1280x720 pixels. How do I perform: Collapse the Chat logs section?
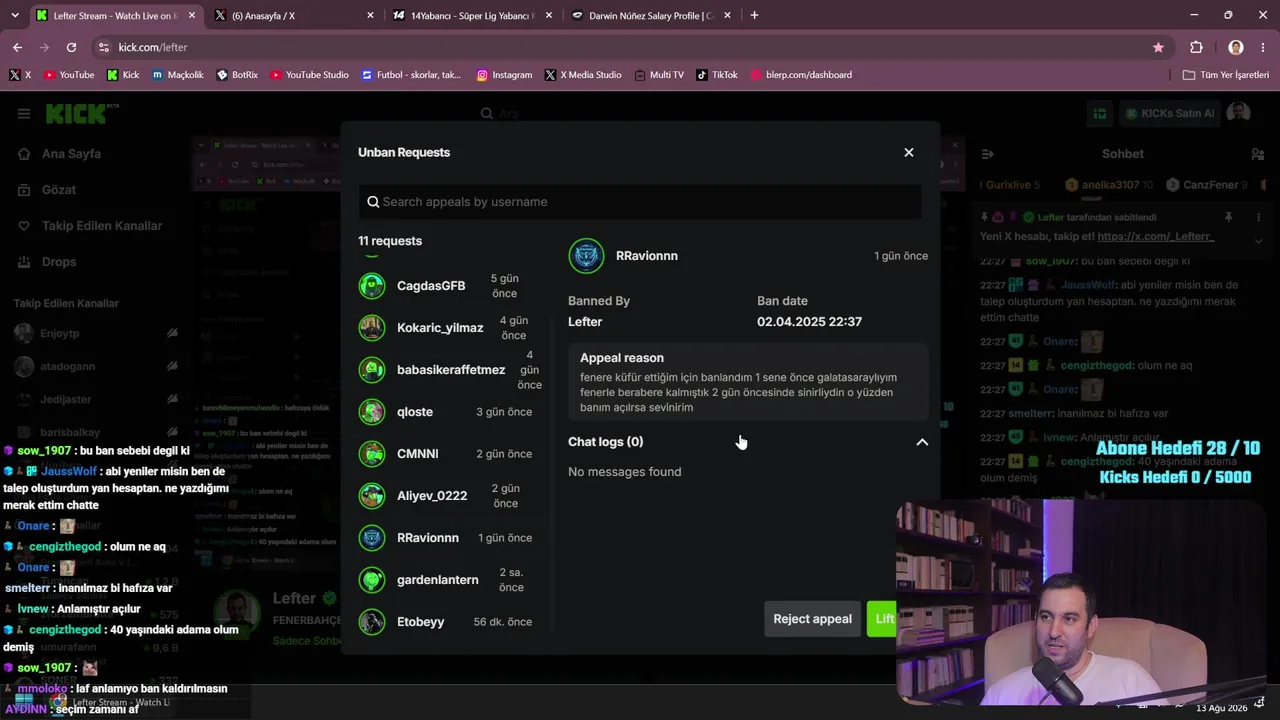pos(922,442)
